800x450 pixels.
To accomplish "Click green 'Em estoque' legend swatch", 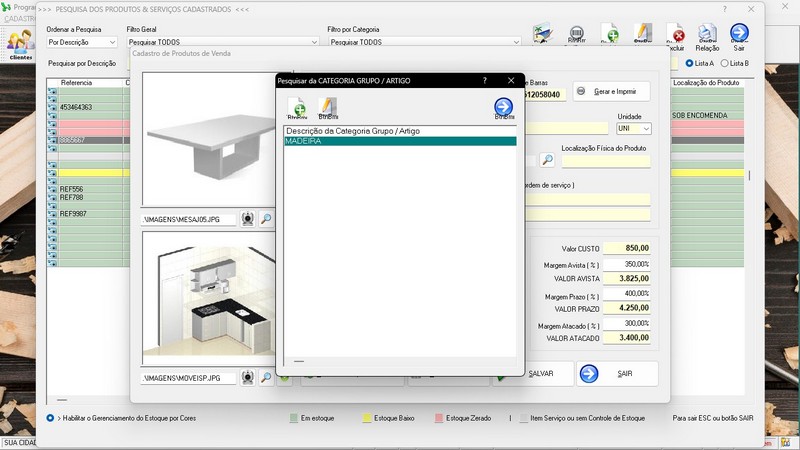I will 293,418.
